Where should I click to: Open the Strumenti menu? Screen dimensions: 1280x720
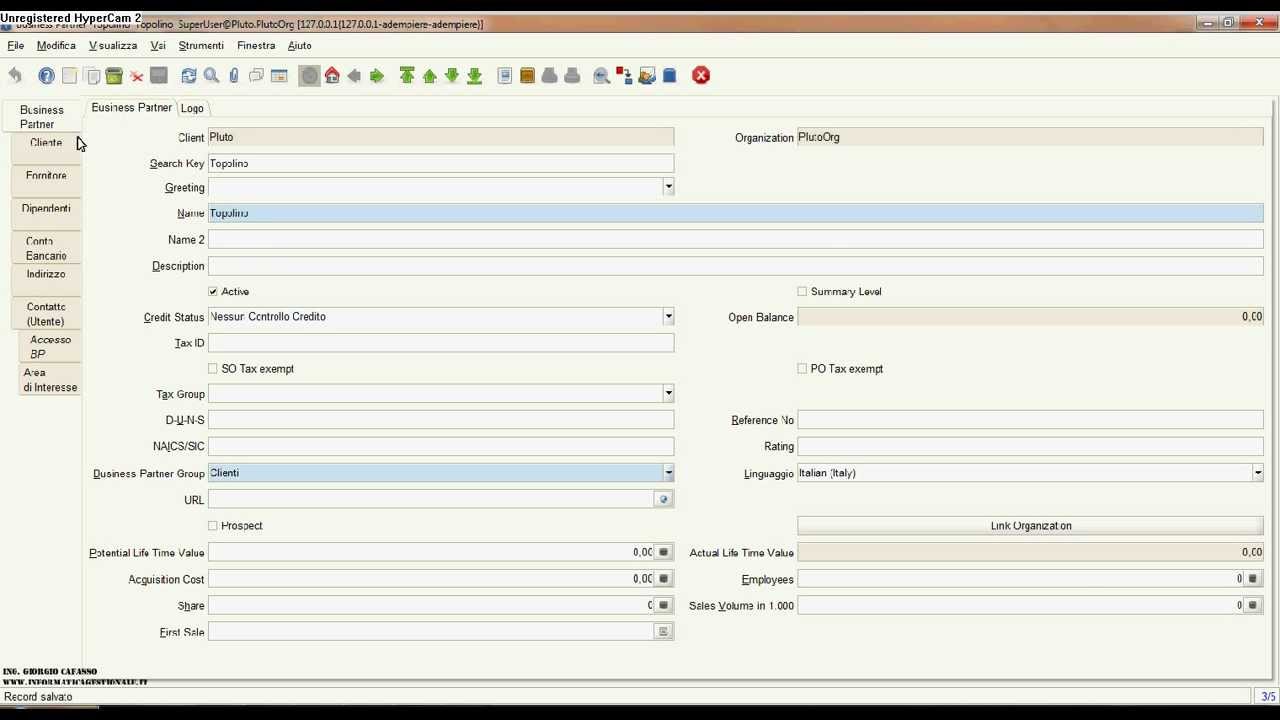tap(201, 45)
